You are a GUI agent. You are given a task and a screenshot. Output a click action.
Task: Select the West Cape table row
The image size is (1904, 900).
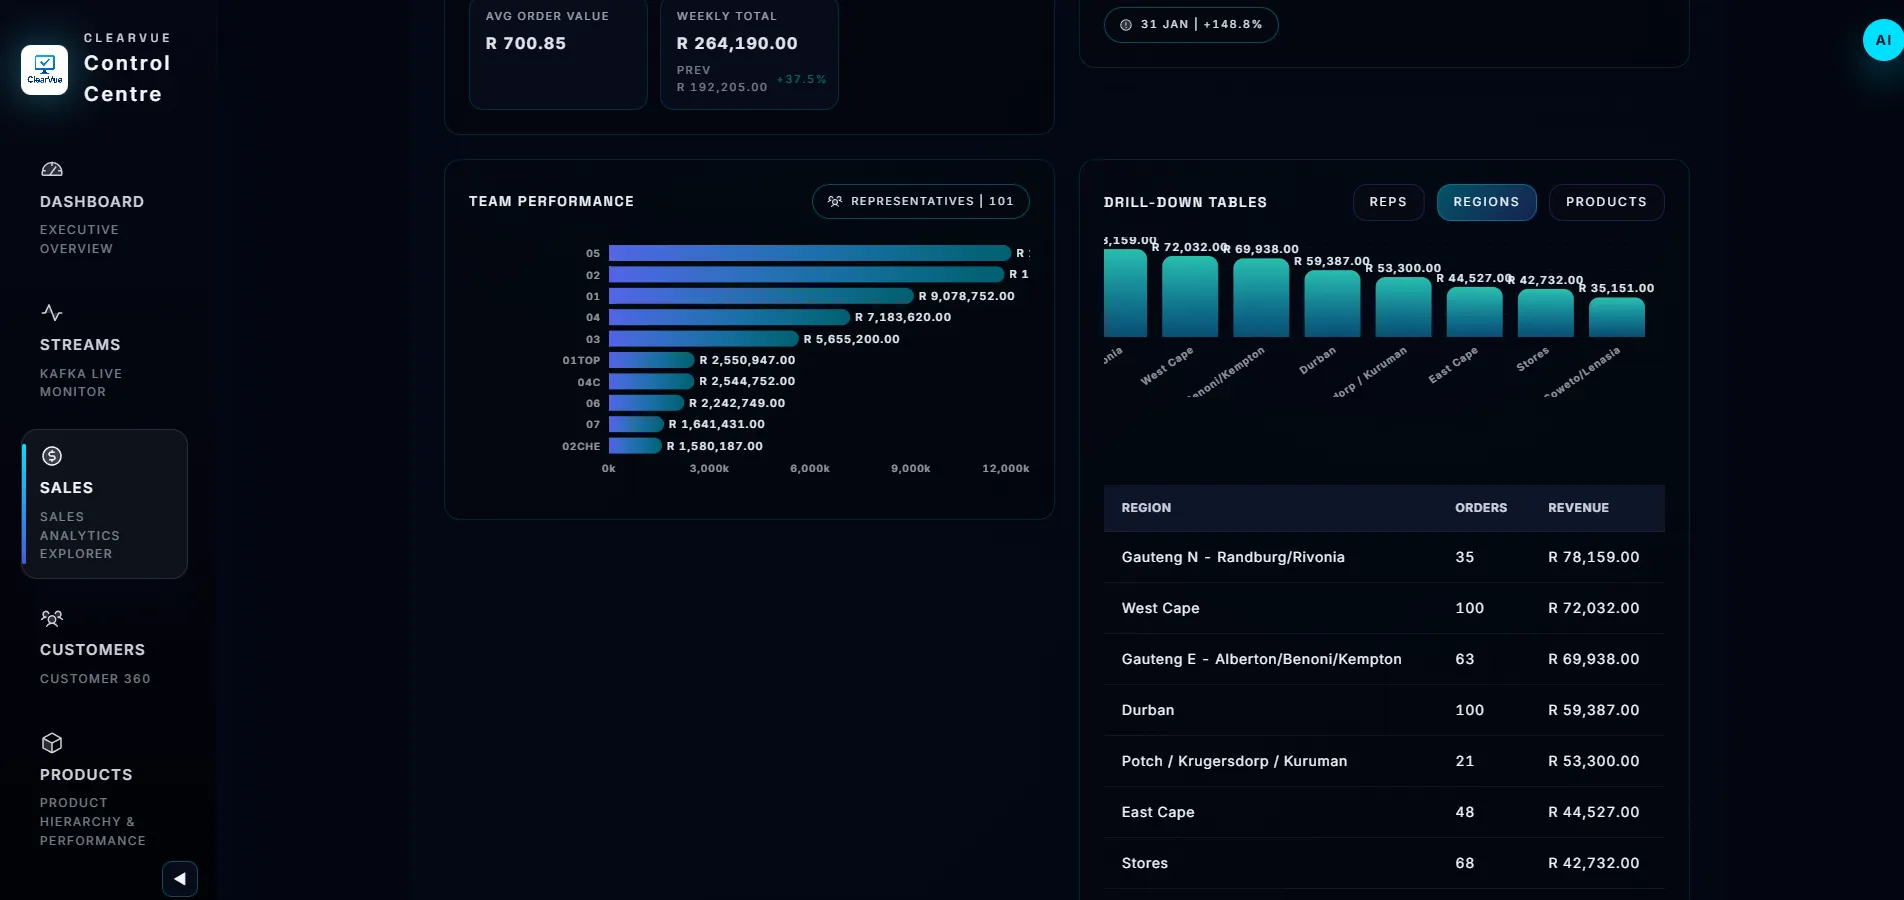(x=1384, y=608)
